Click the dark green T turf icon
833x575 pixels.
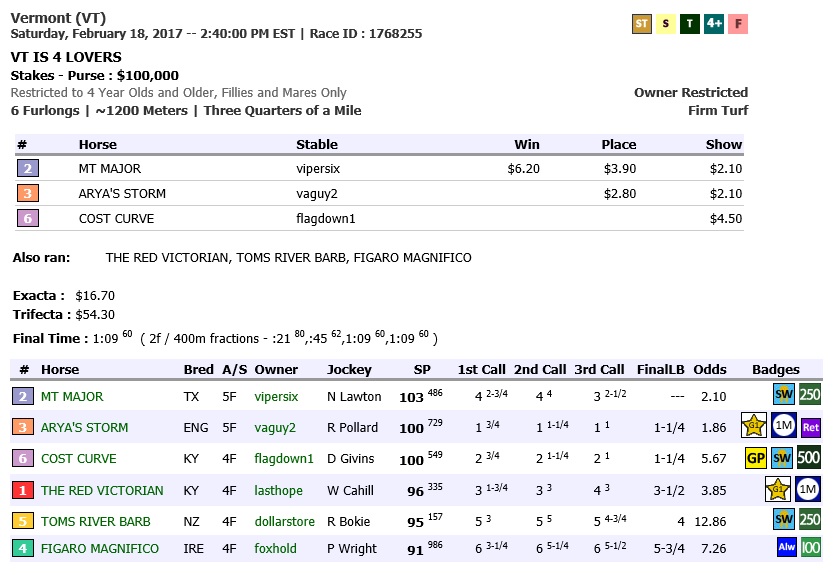coord(690,24)
